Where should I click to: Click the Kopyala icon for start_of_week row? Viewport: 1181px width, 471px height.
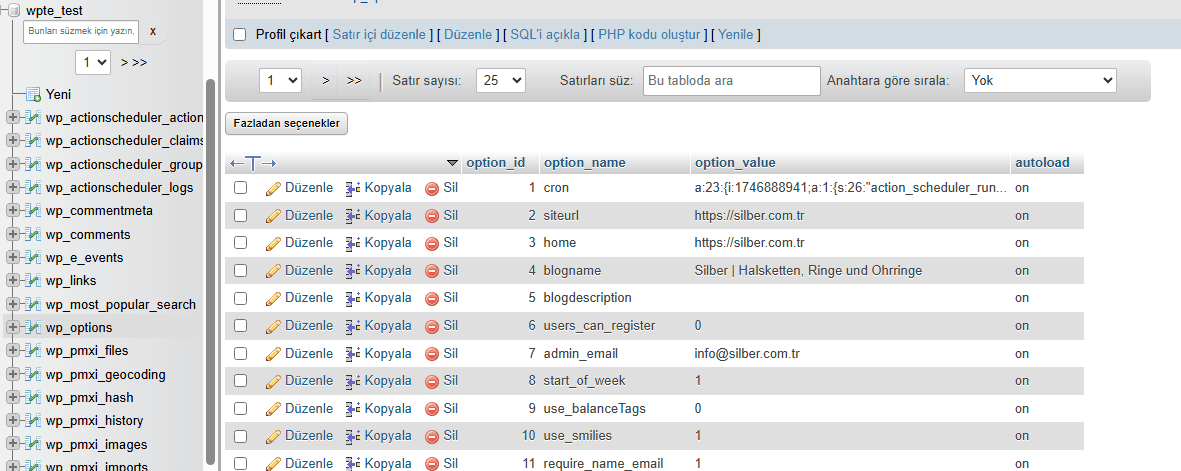[353, 381]
